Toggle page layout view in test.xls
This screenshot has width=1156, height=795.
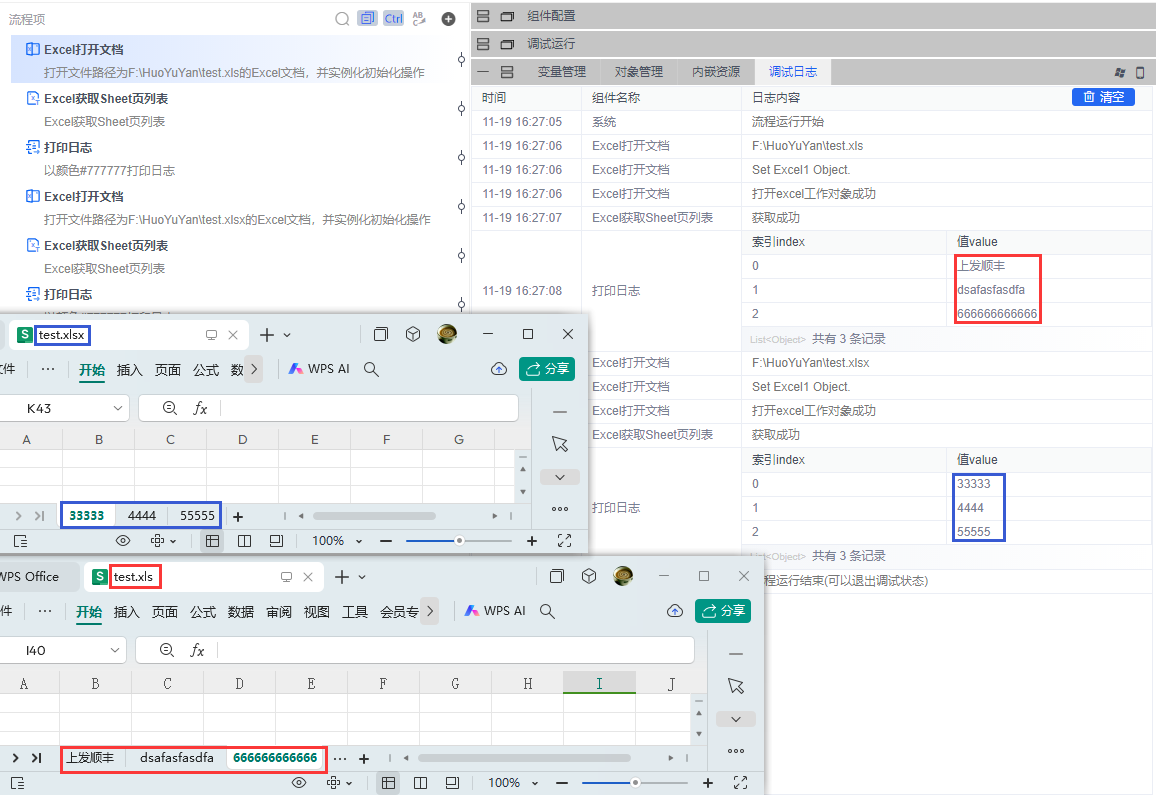pyautogui.click(x=421, y=783)
